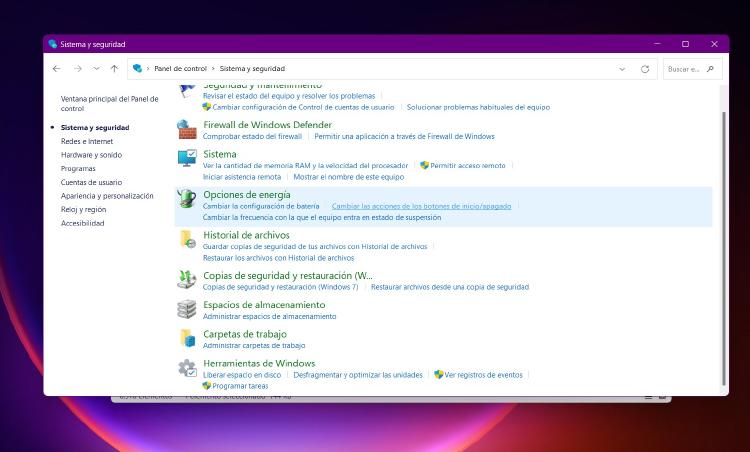Image resolution: width=750 pixels, height=452 pixels.
Task: Open Historial de archivos heading
Action: click(x=246, y=235)
